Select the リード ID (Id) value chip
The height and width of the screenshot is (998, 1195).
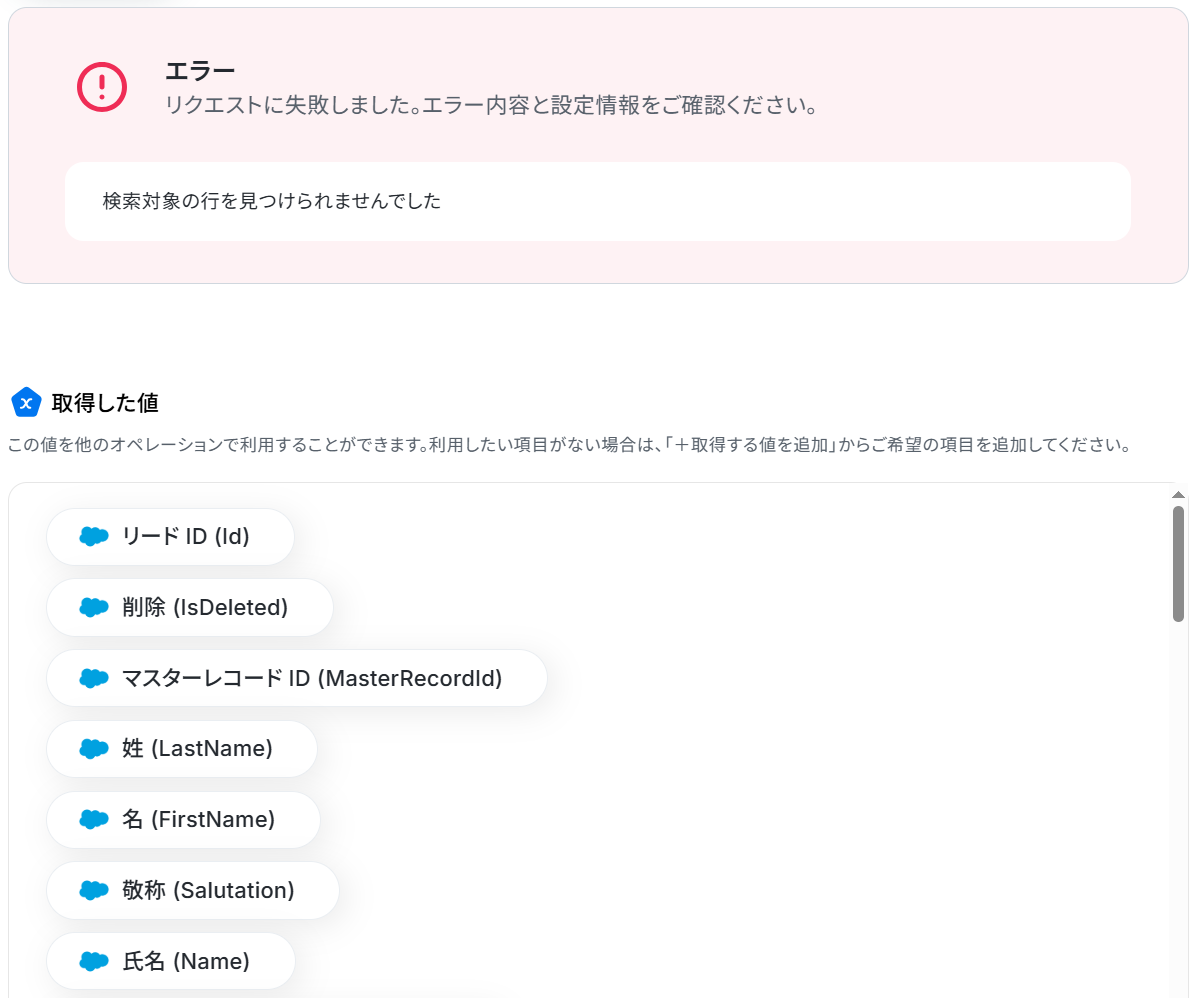point(184,537)
